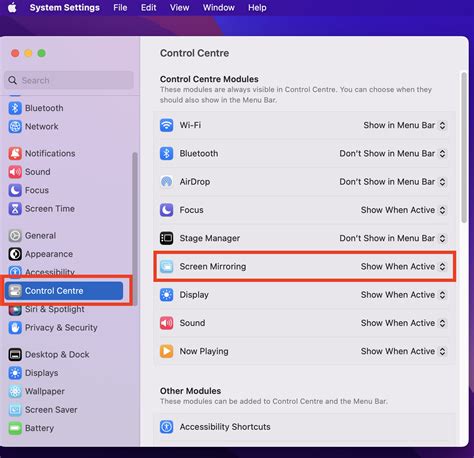Viewport: 474px width, 458px height.
Task: Open Now Playing Show When Active dropdown
Action: (403, 351)
